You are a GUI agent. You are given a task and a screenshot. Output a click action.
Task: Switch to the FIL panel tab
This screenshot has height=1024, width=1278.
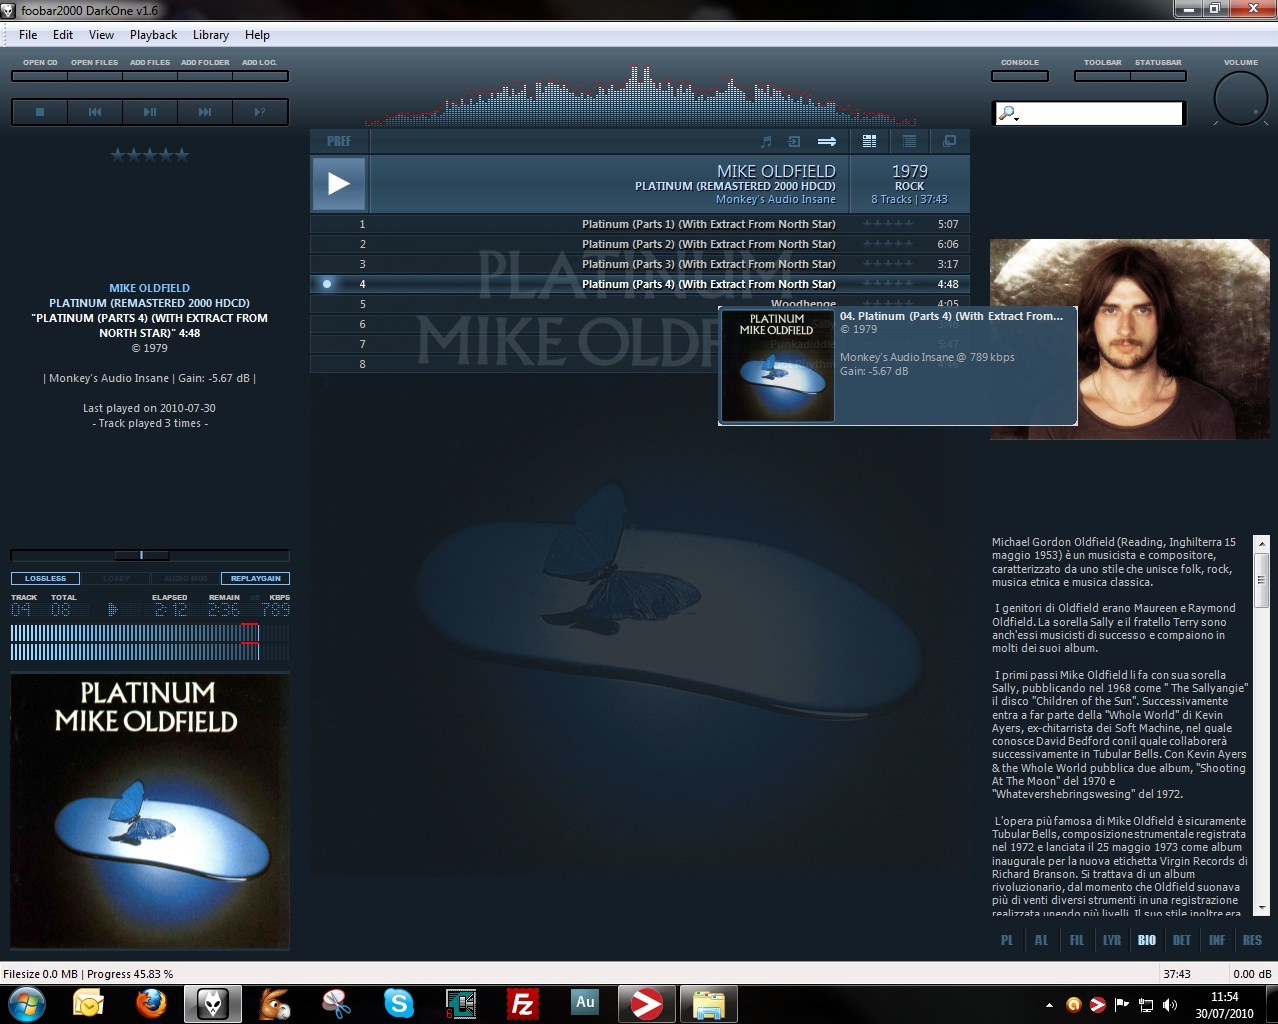1076,940
